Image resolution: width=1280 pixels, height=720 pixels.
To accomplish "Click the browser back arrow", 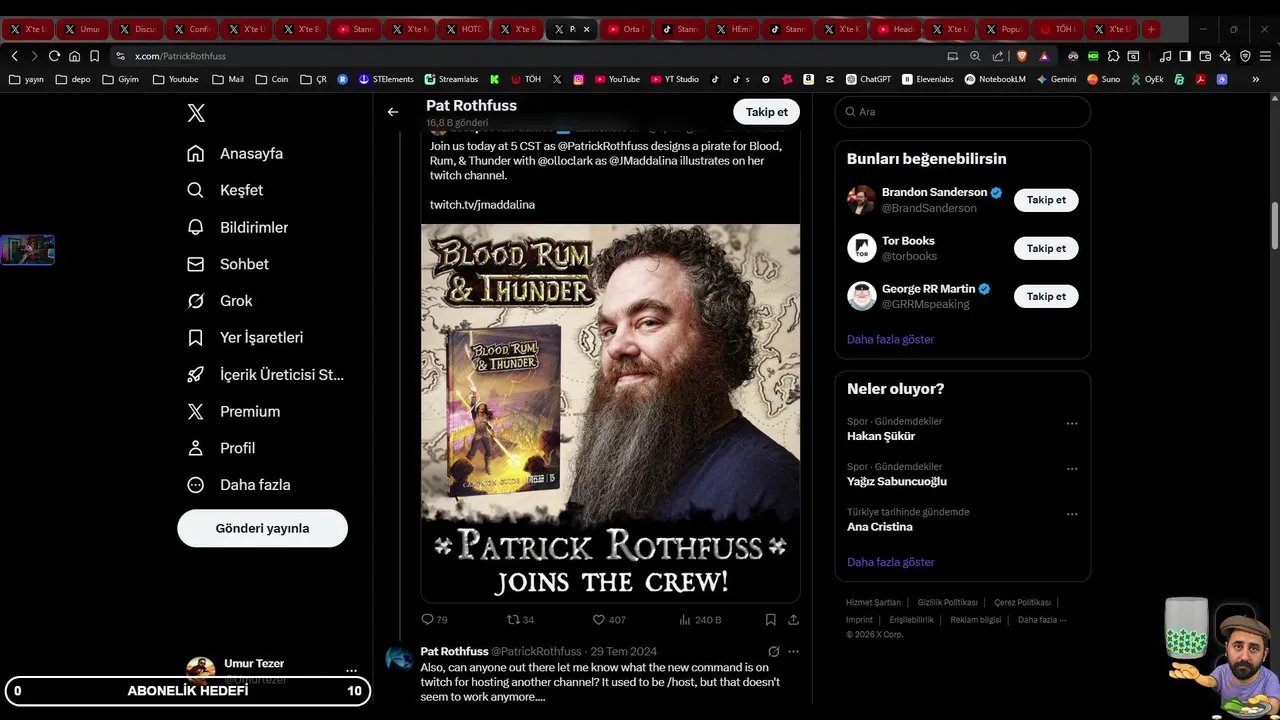I will click(14, 56).
